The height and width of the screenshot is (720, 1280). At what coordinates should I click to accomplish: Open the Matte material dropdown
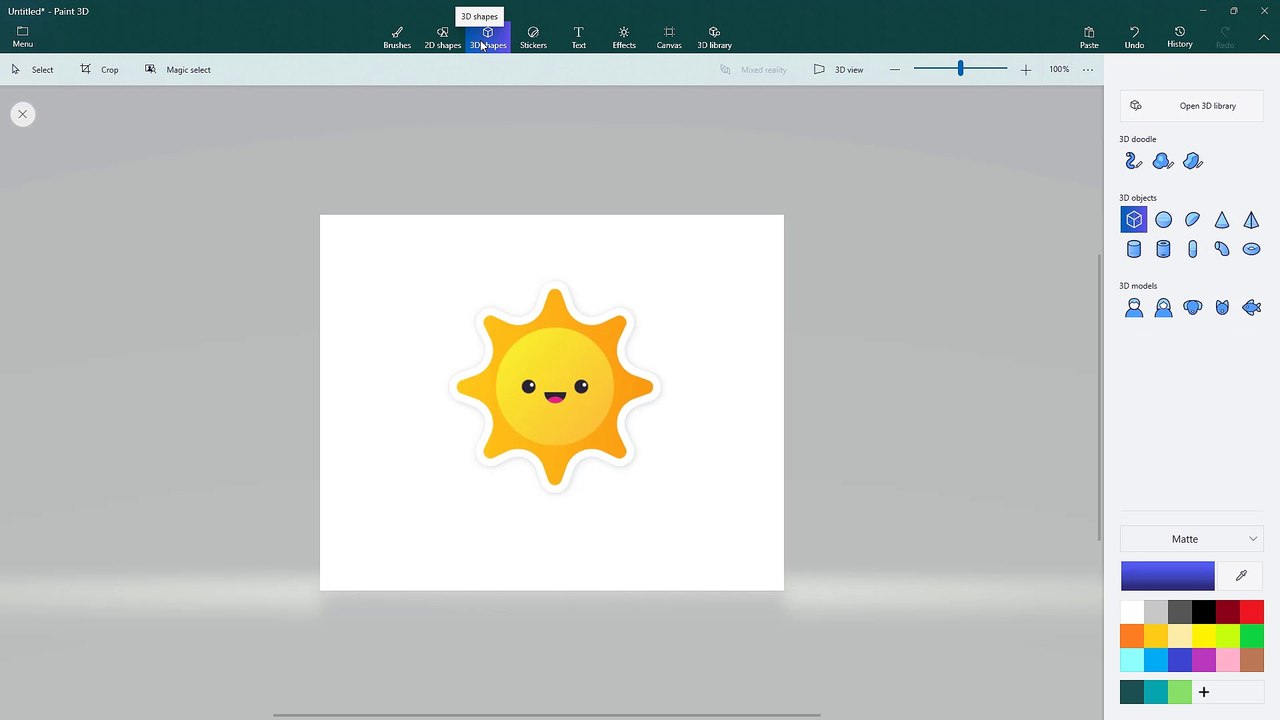coord(1192,539)
